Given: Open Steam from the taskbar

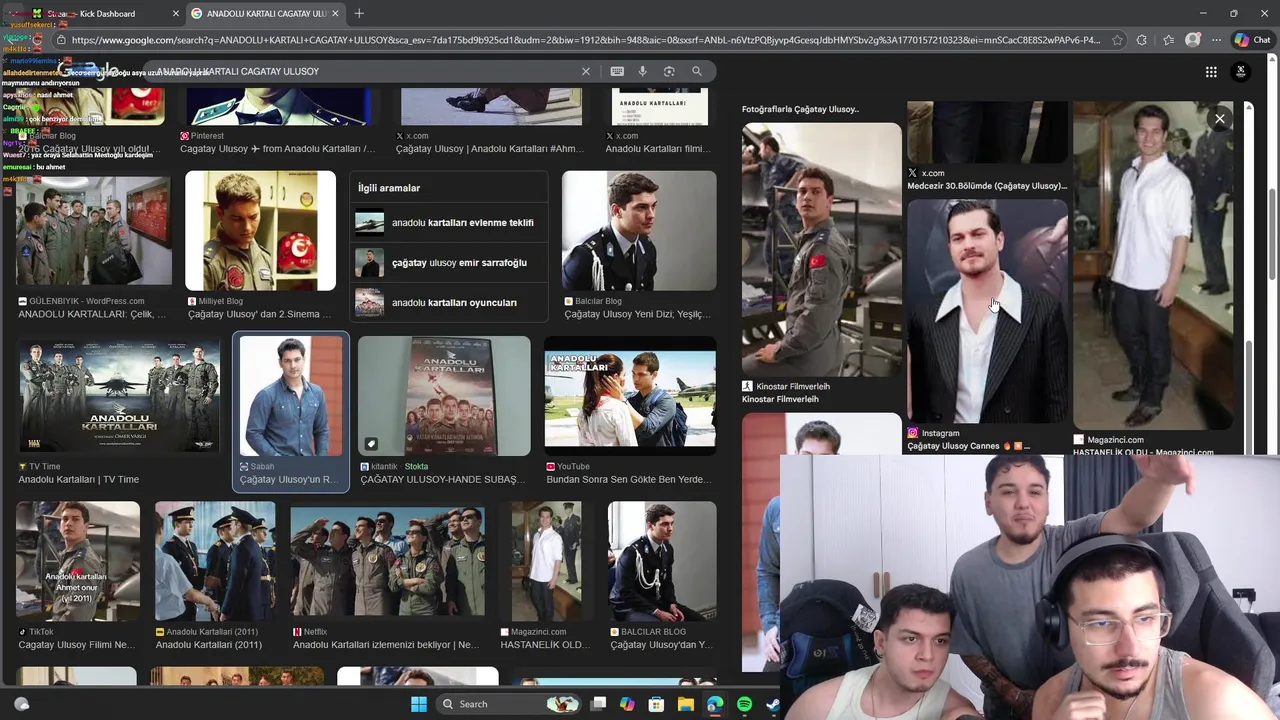Looking at the screenshot, I should coord(773,704).
